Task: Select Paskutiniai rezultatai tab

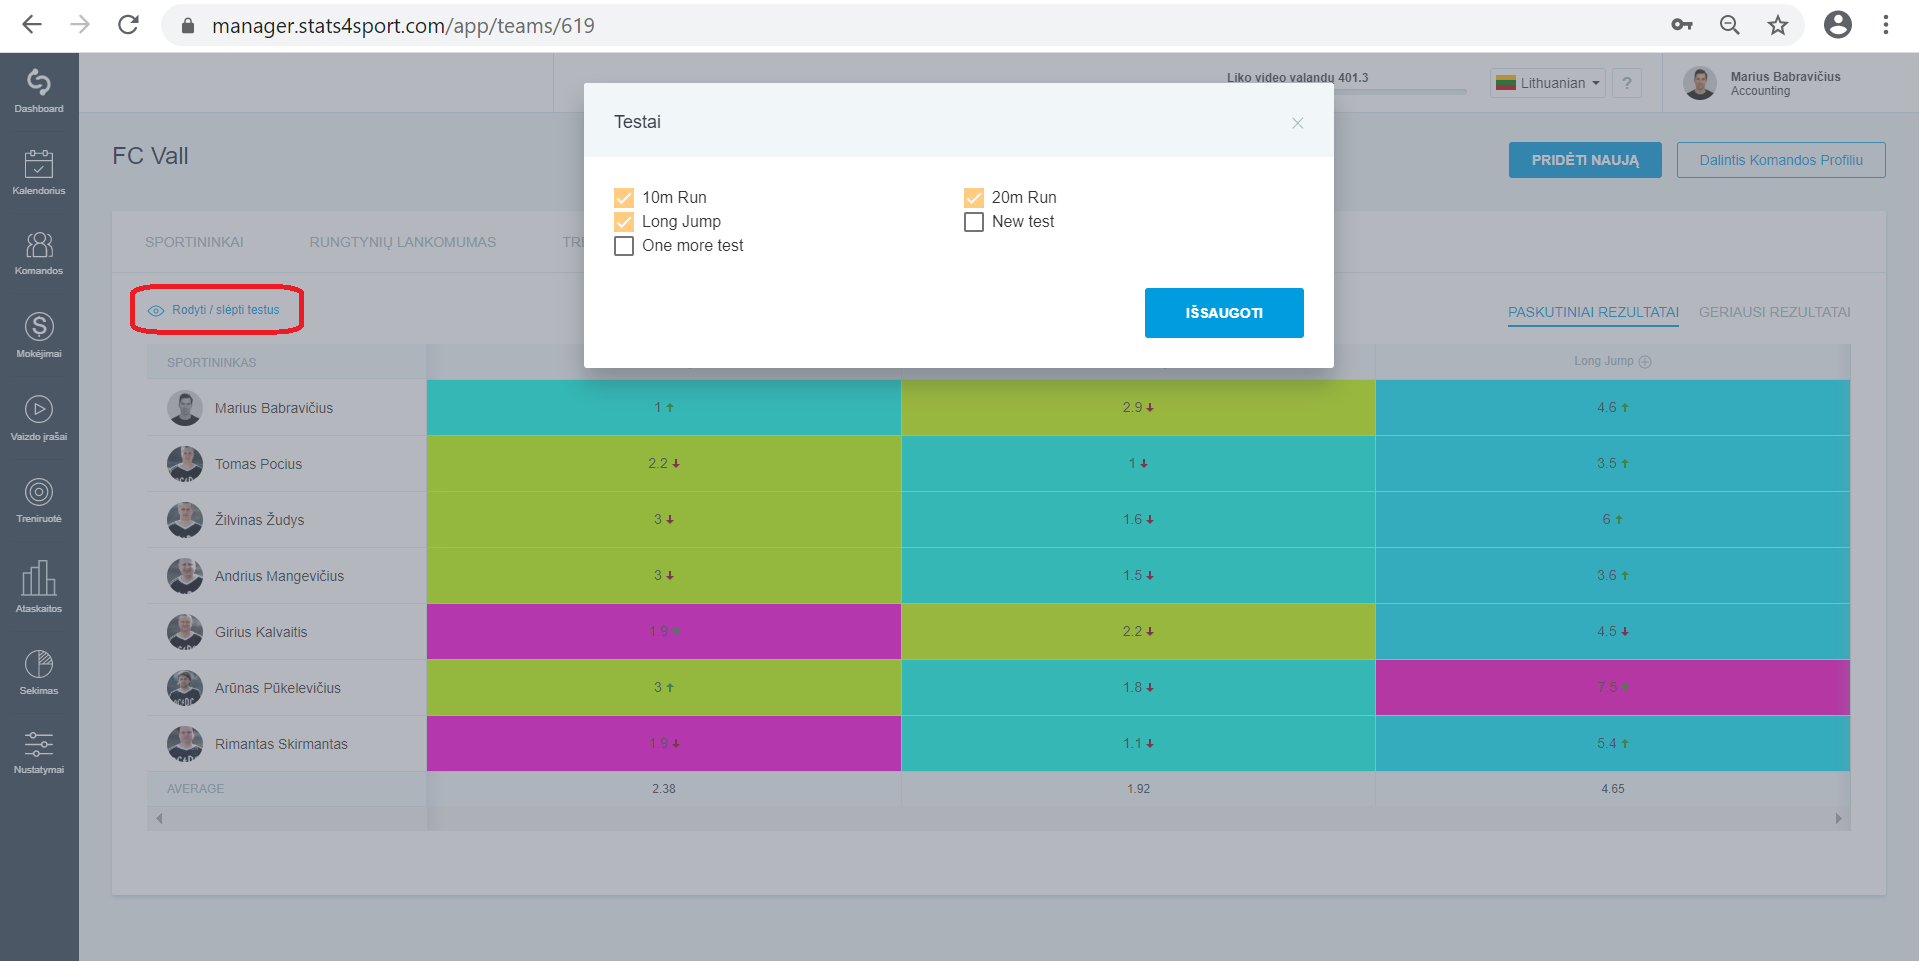Action: point(1593,312)
